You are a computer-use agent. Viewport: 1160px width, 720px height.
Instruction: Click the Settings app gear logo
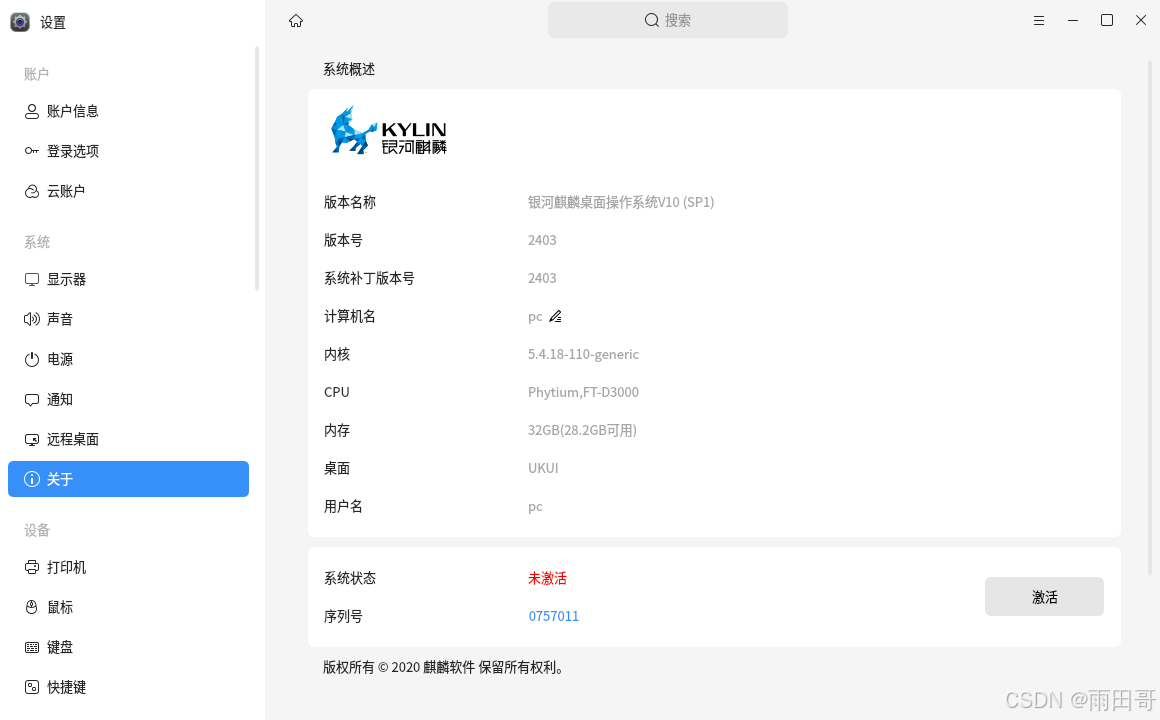coord(20,22)
